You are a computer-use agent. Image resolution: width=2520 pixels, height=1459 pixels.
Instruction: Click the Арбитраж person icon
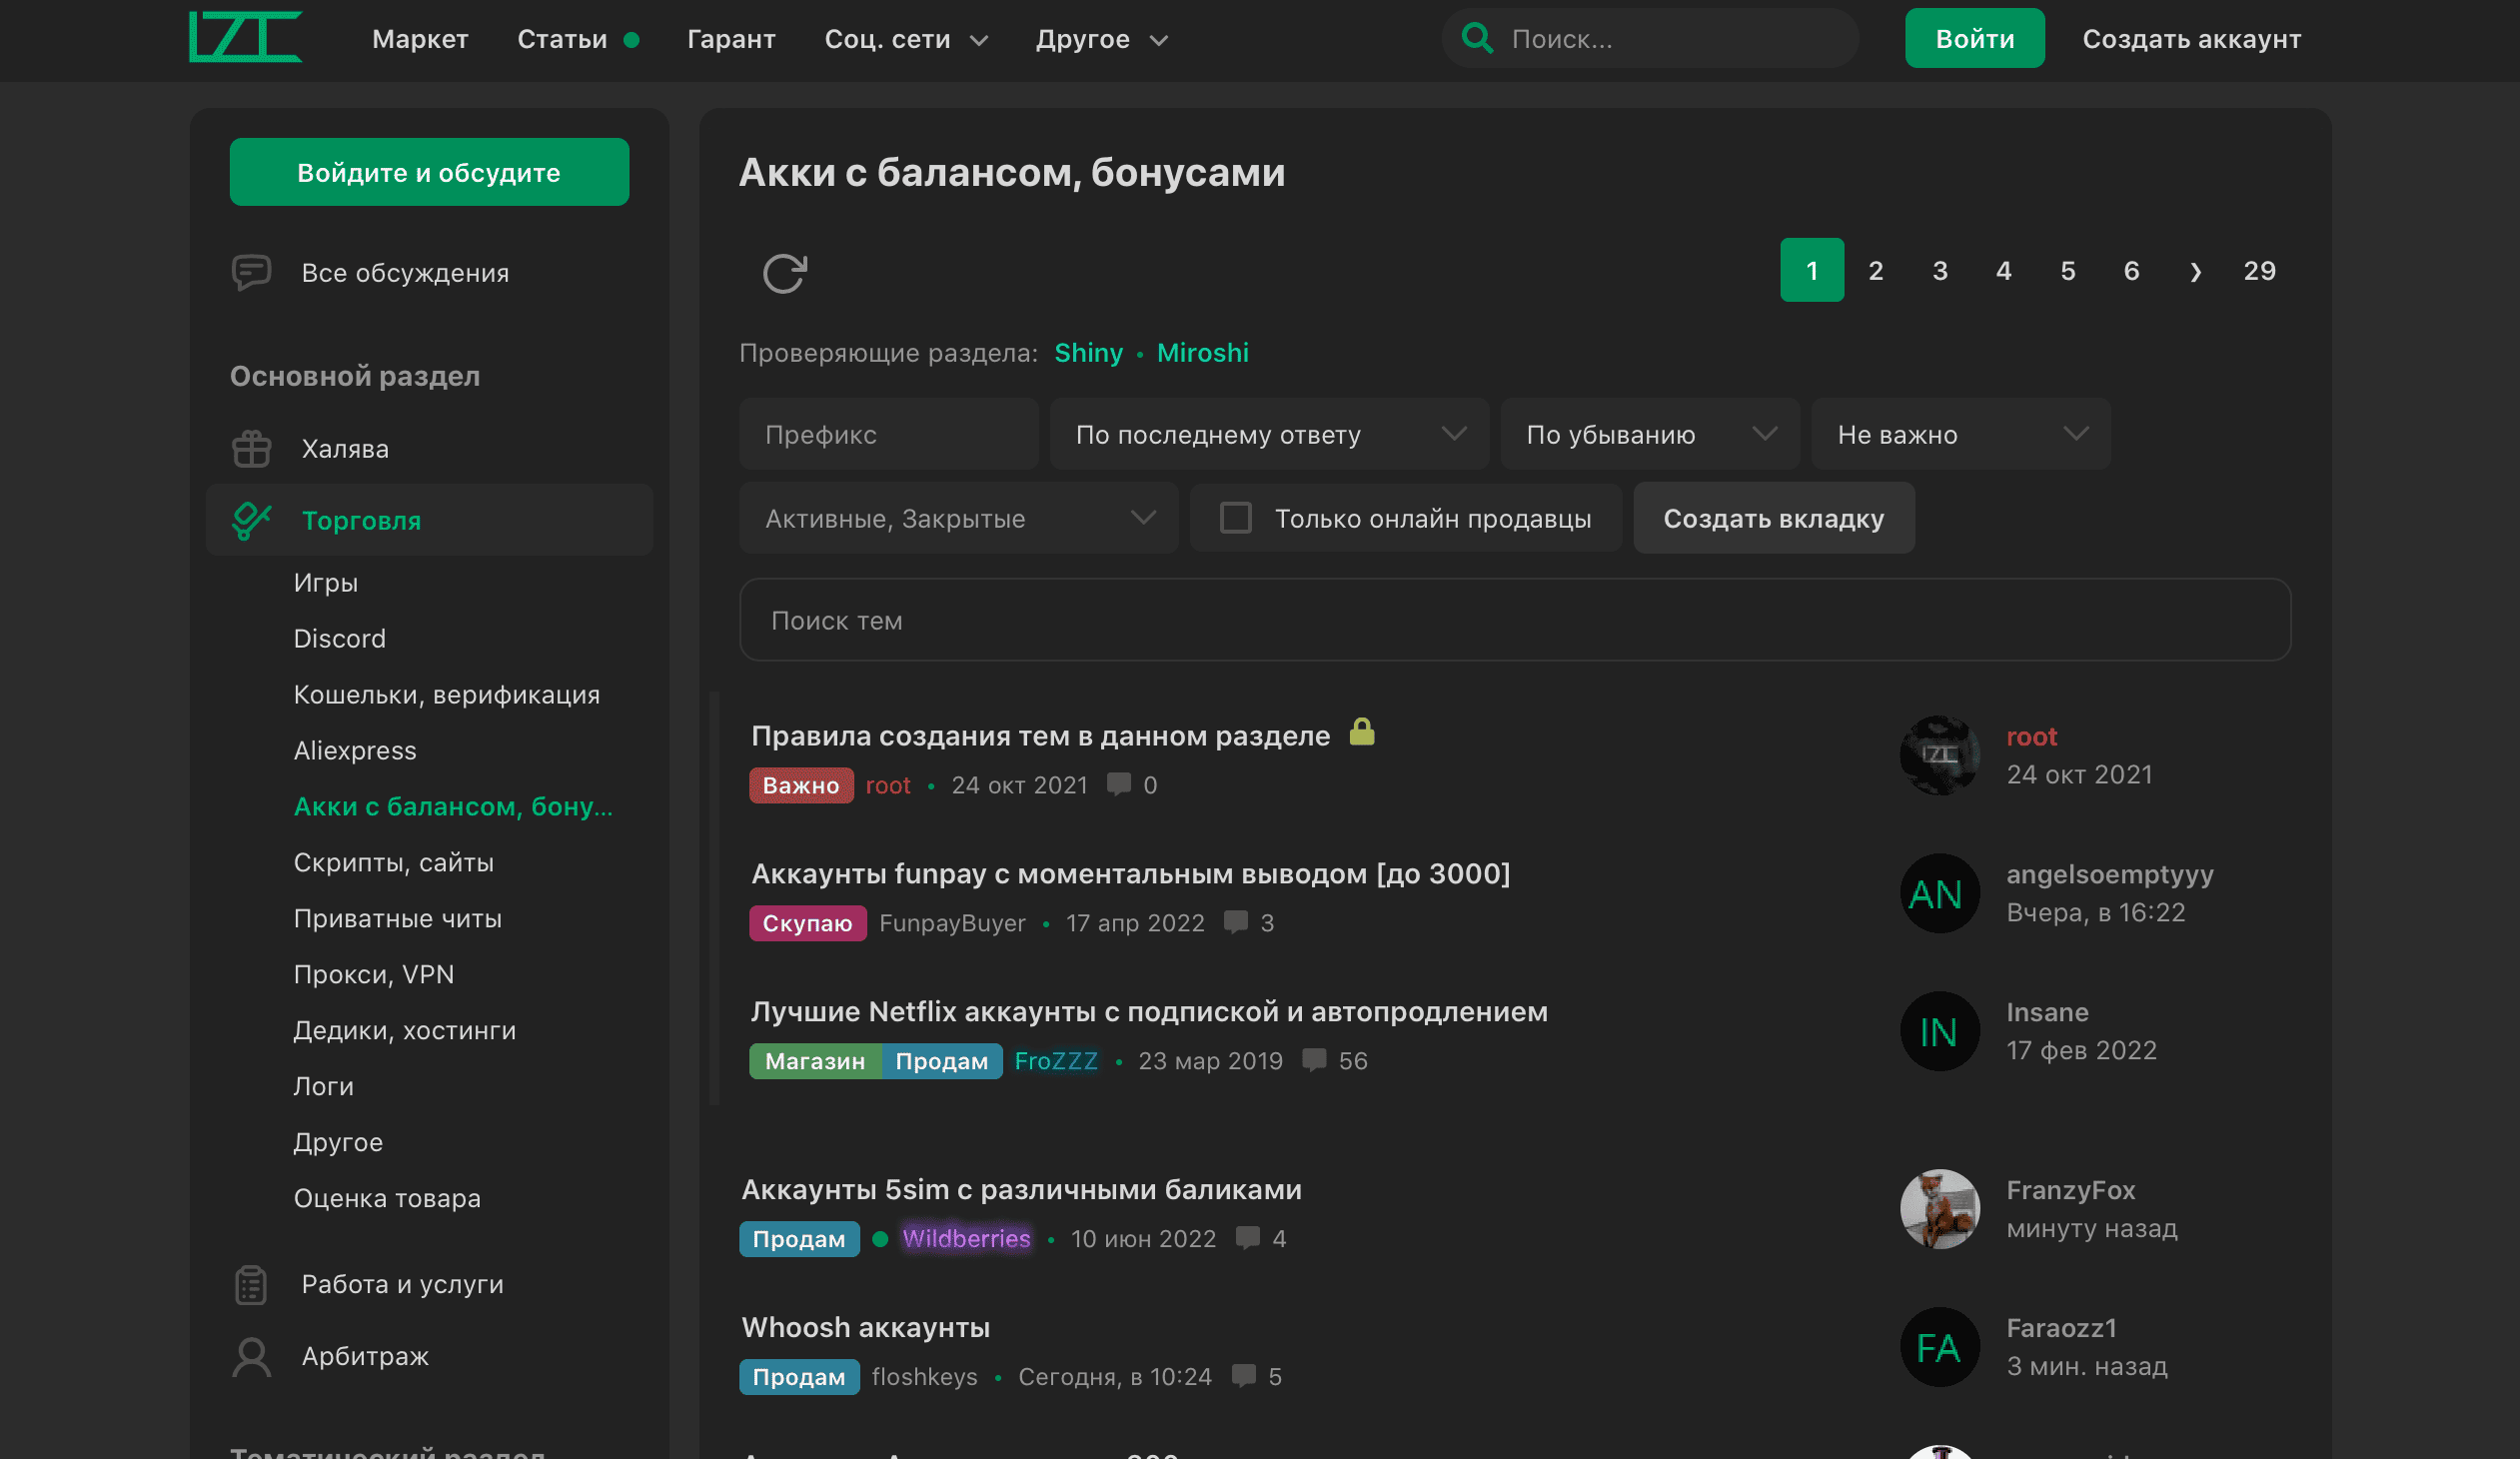click(x=251, y=1356)
